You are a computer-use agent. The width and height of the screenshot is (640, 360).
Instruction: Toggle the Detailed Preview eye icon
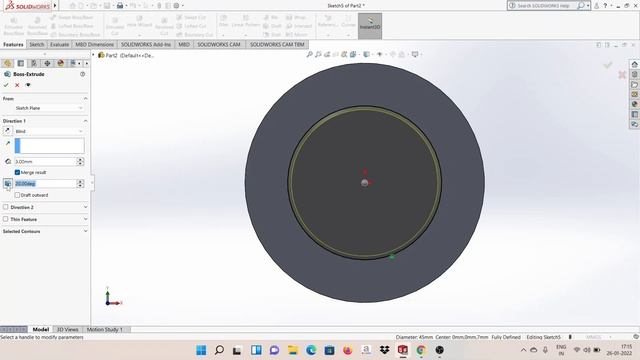[28, 85]
